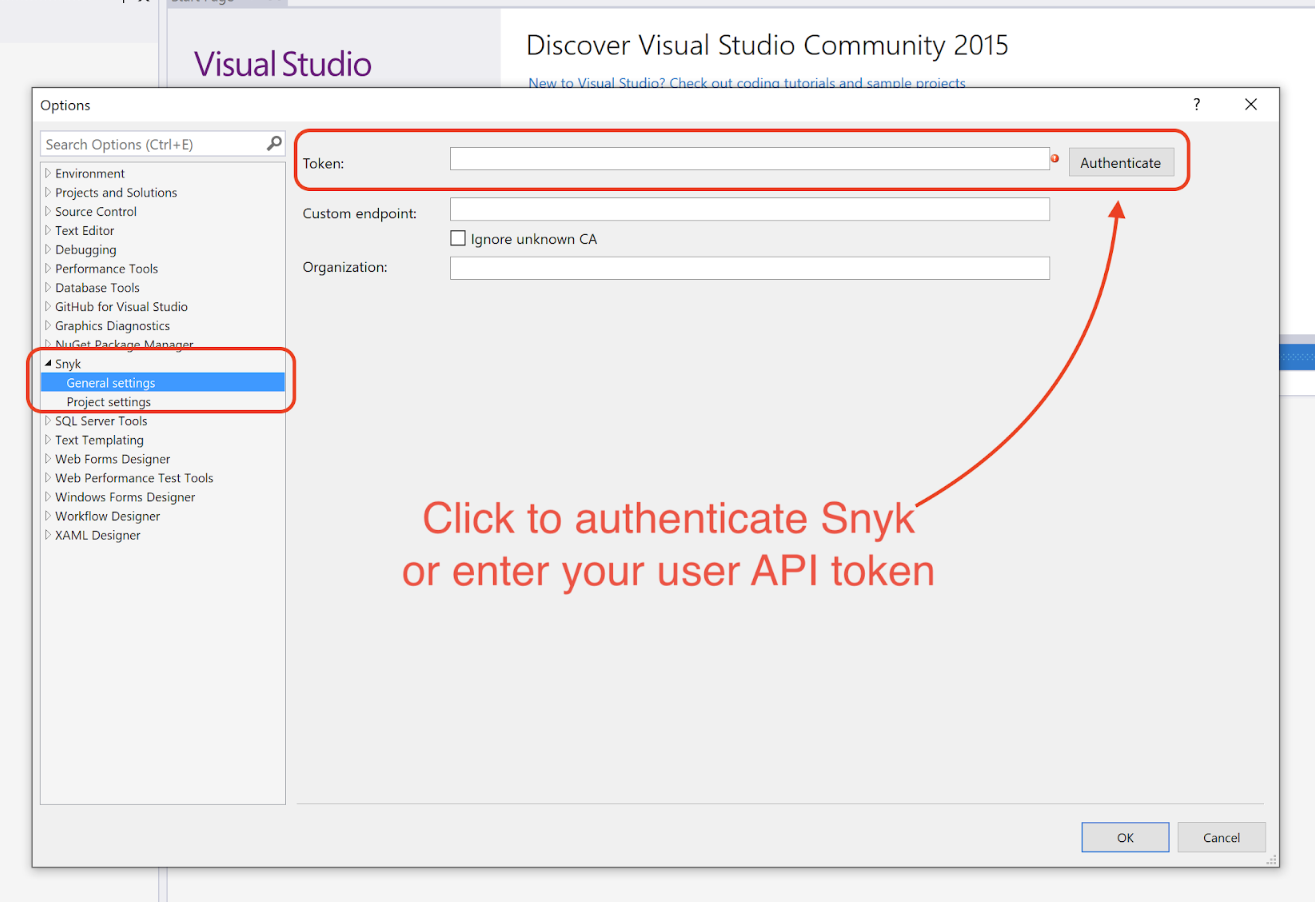Expand the Projects and Solutions node
The width and height of the screenshot is (1315, 902).
[48, 192]
